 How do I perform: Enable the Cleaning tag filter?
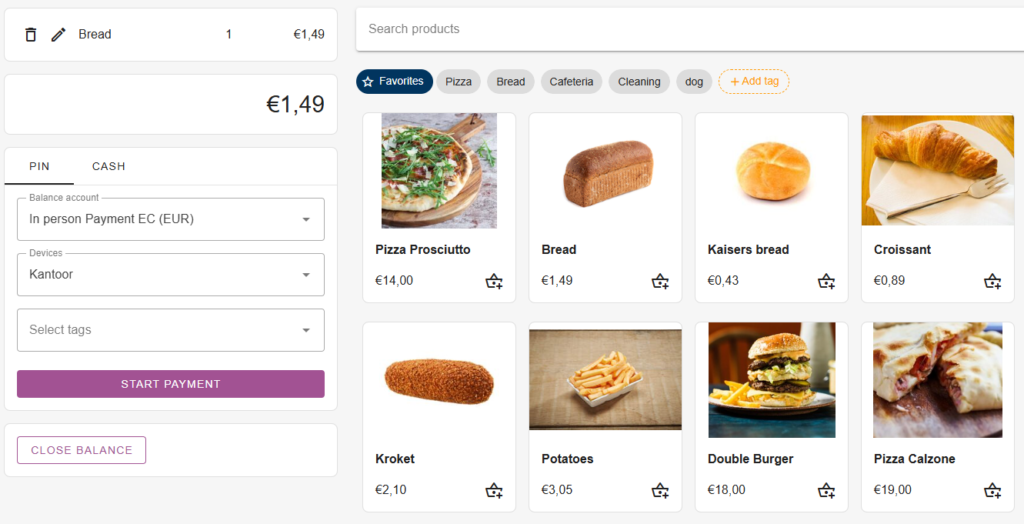638,82
